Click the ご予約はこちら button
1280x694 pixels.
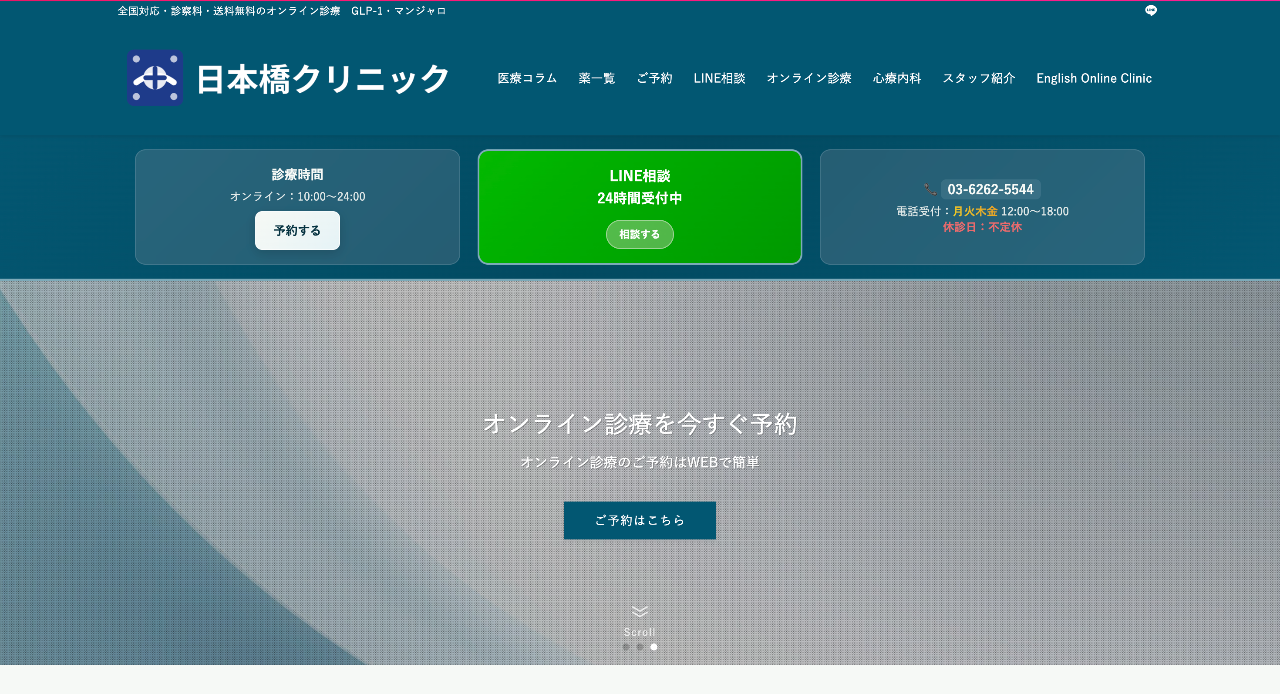[639, 520]
